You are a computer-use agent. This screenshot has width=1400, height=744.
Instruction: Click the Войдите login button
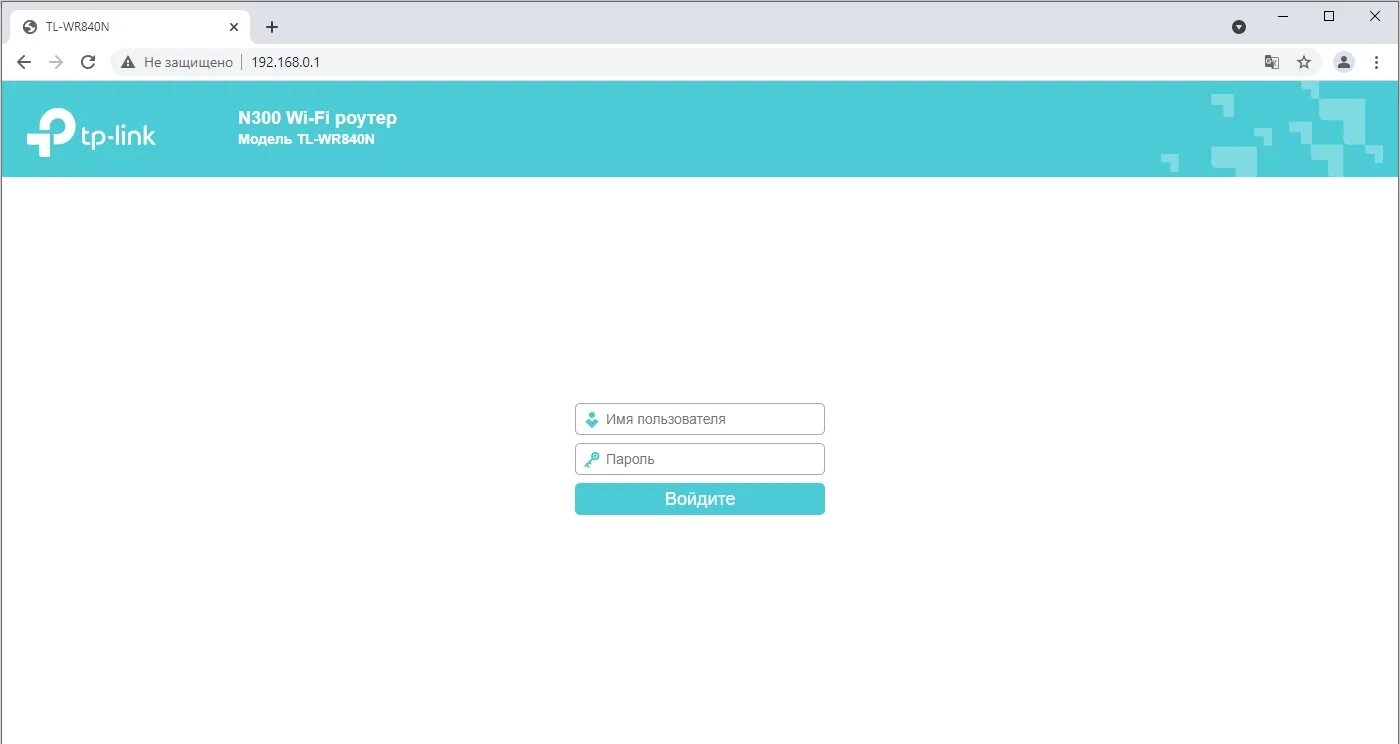pos(700,499)
